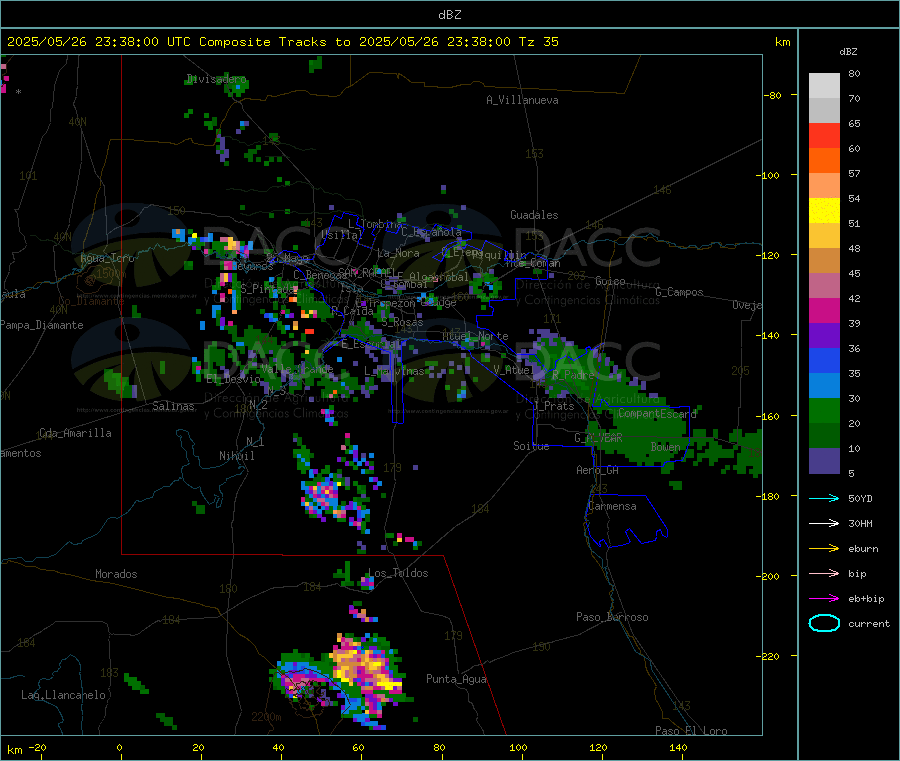Click the 'km' label at top right

[782, 42]
